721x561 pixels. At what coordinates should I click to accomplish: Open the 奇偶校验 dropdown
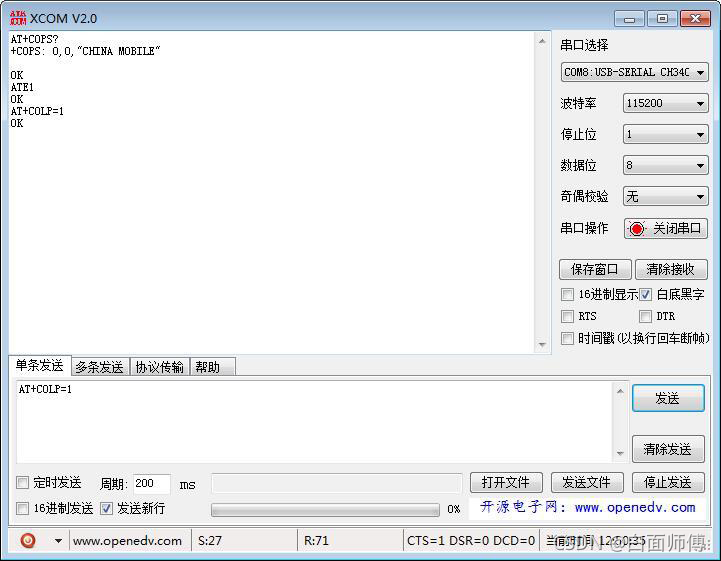(665, 196)
